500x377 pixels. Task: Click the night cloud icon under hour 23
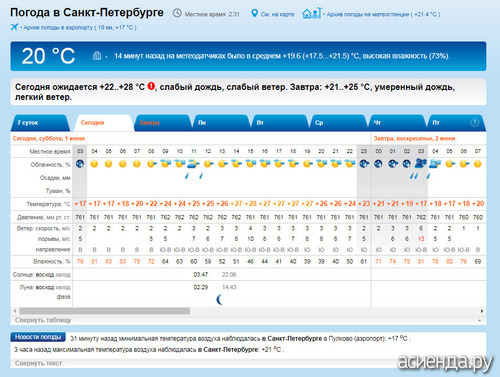(364, 164)
